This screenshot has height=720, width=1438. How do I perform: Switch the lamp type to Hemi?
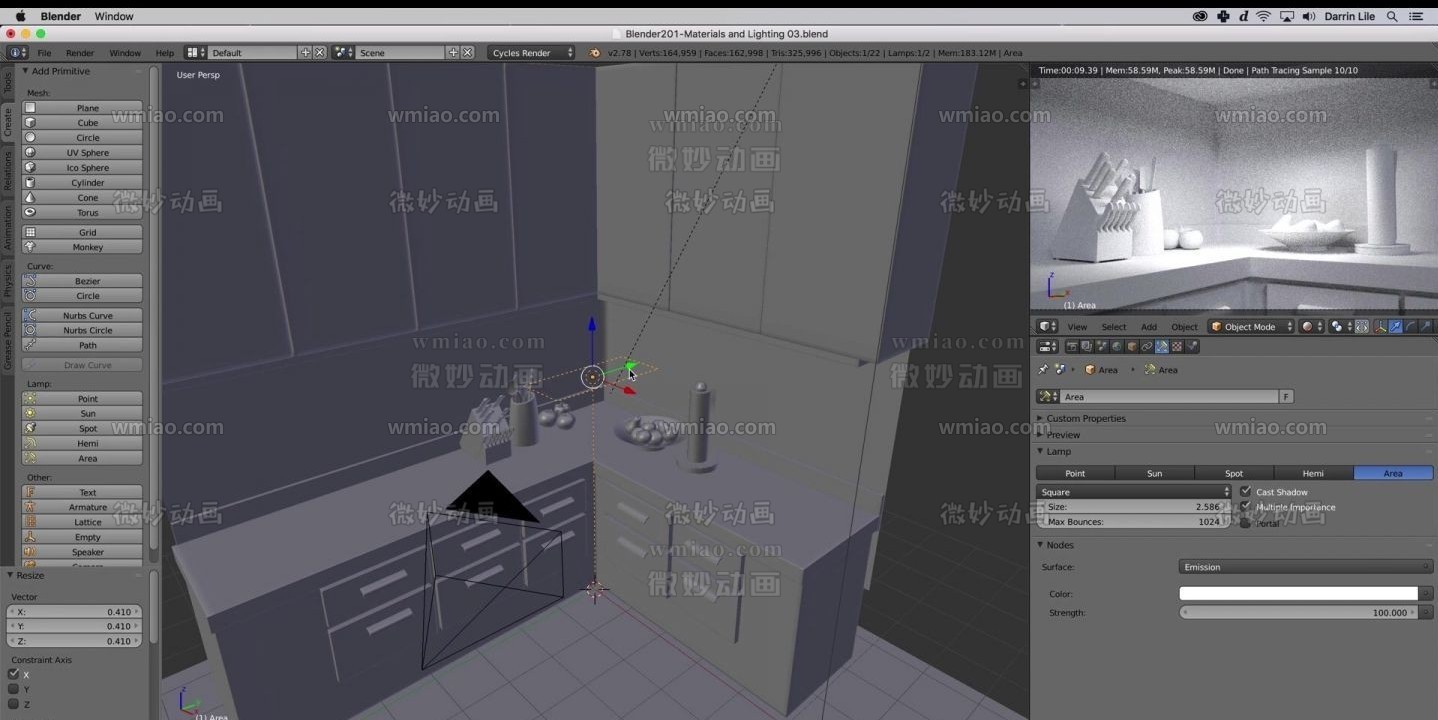point(1313,473)
